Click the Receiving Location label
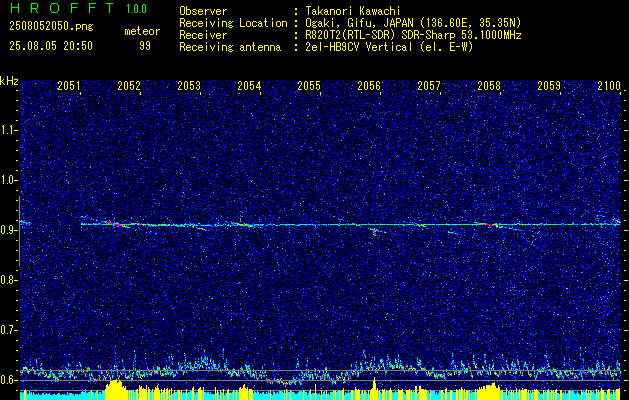This screenshot has height=400, width=629. tap(233, 23)
